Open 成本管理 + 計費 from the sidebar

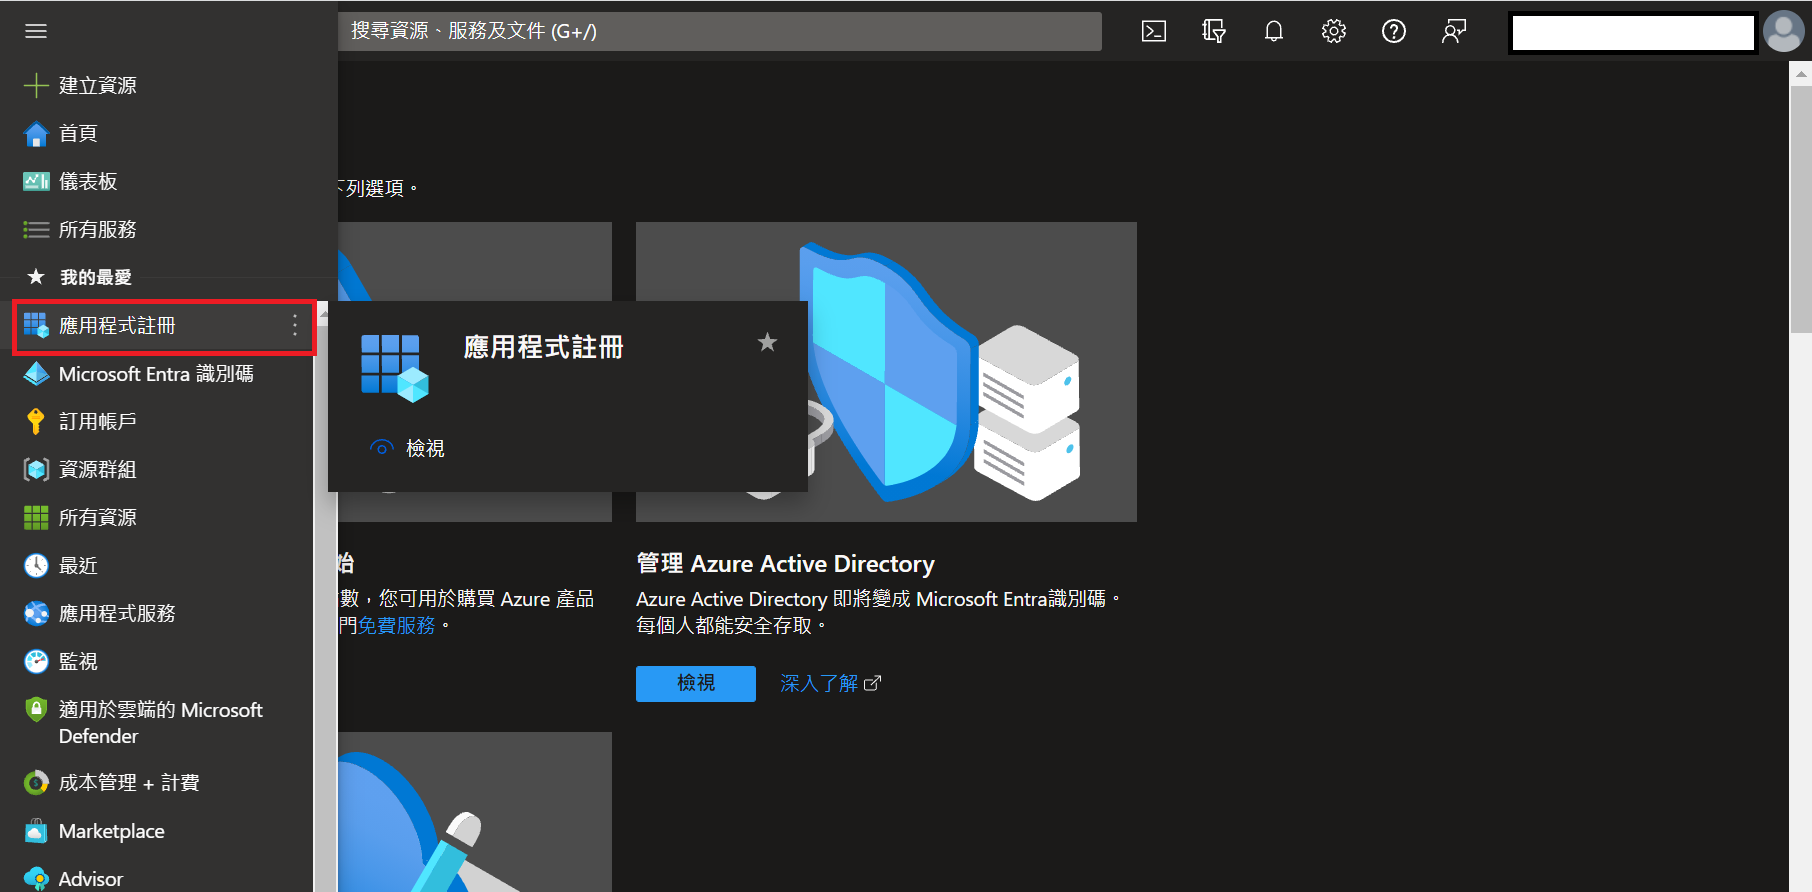tap(129, 782)
